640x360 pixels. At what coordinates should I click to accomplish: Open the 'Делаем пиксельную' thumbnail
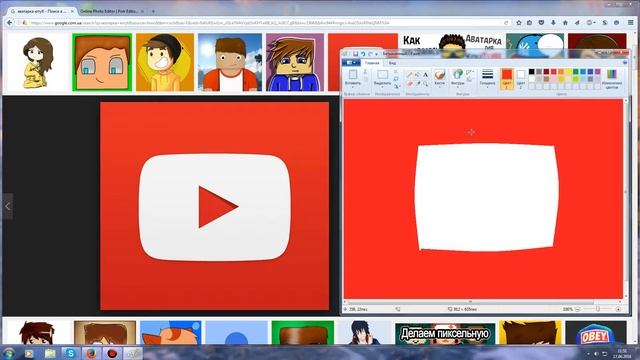[445, 333]
